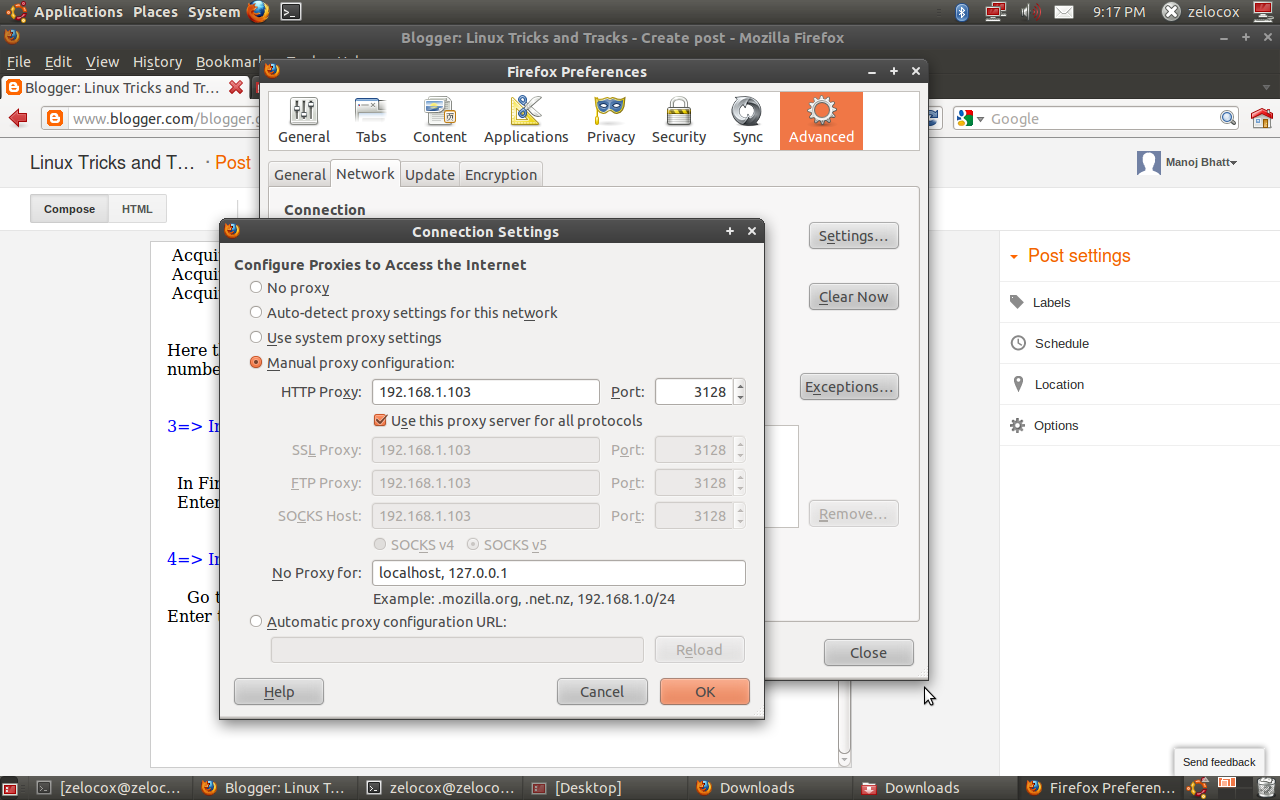The height and width of the screenshot is (800, 1280).
Task: Close the Firefox Preferences window
Action: point(868,653)
